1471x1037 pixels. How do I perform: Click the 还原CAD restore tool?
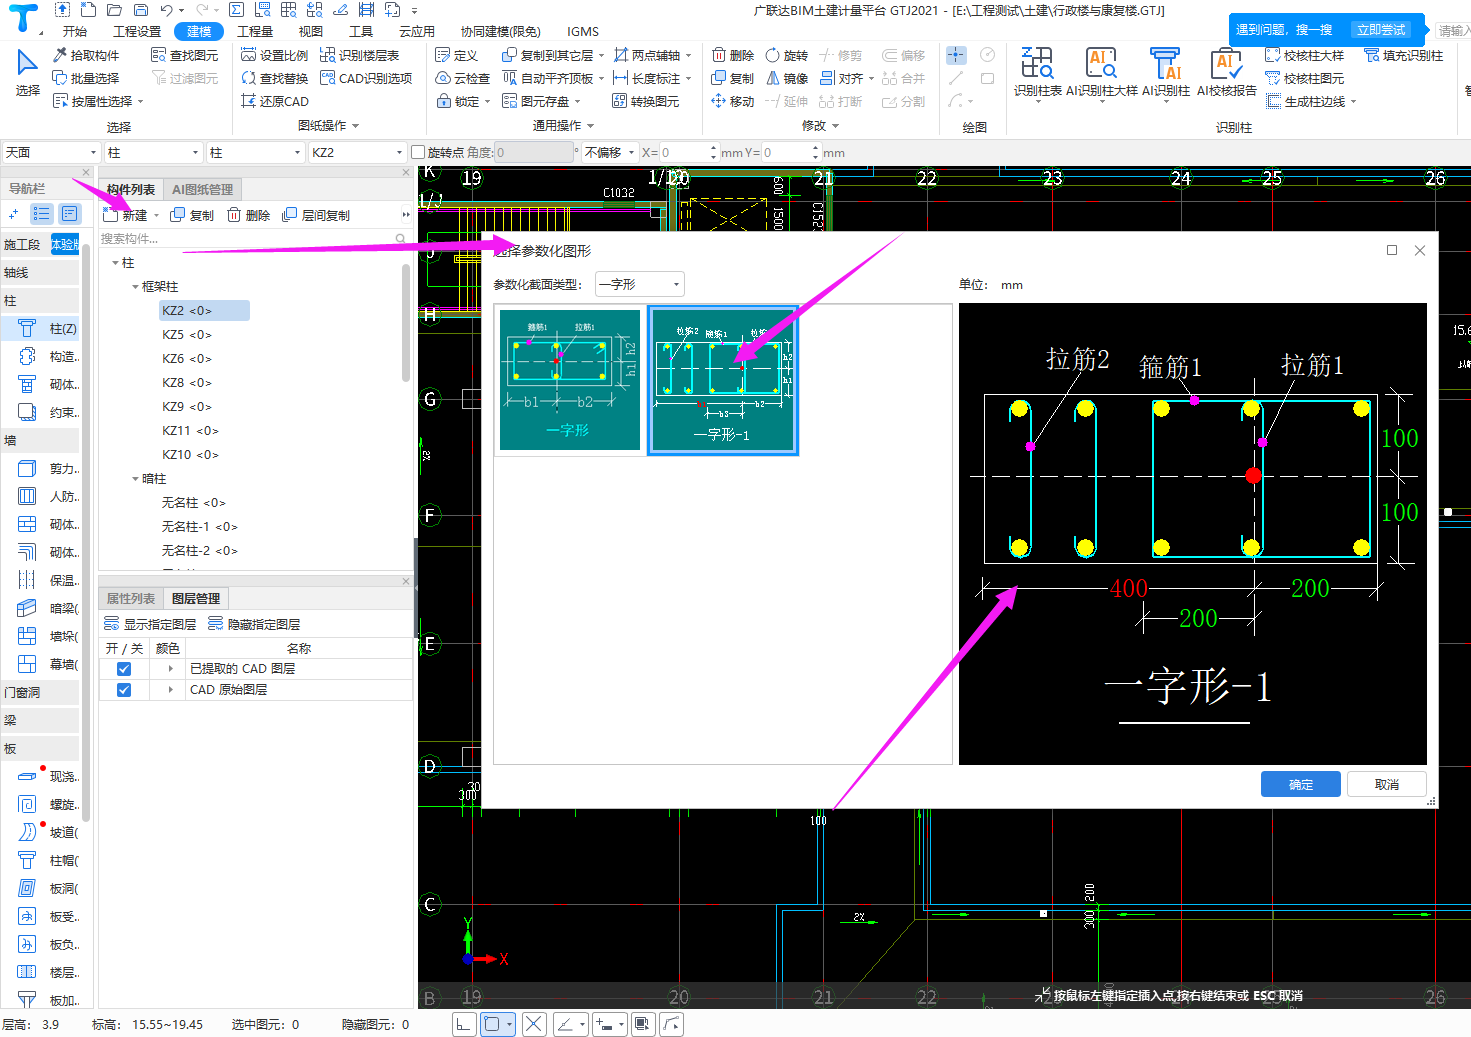275,101
